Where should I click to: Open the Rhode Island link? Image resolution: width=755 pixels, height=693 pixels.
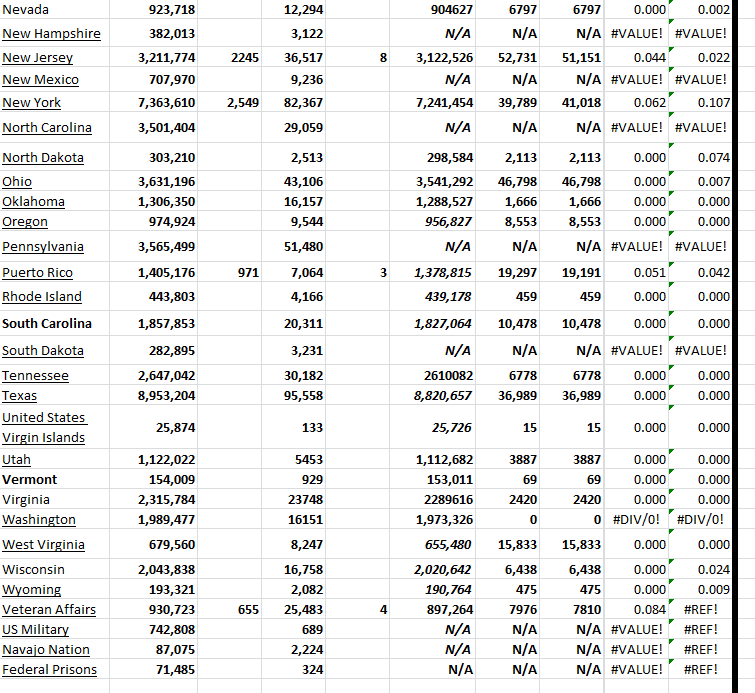click(x=42, y=297)
